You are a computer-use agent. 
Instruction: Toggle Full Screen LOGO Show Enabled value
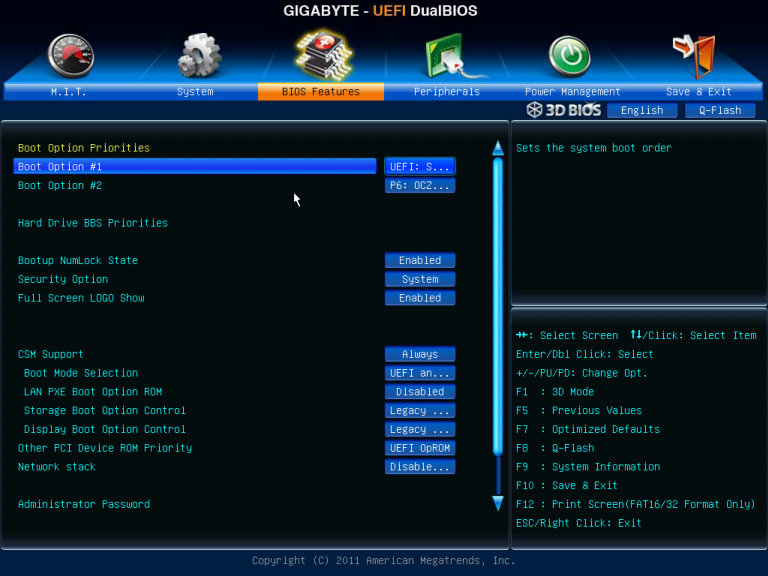pos(420,298)
